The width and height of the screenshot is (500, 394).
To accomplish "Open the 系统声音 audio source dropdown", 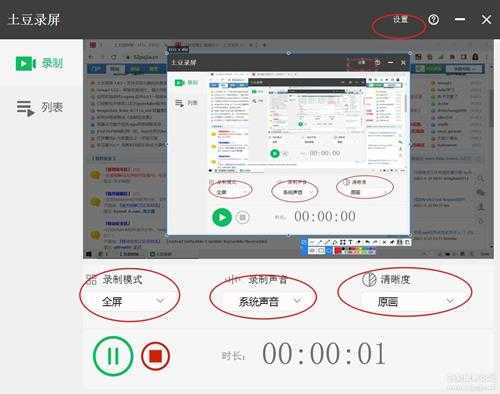I will pyautogui.click(x=268, y=301).
